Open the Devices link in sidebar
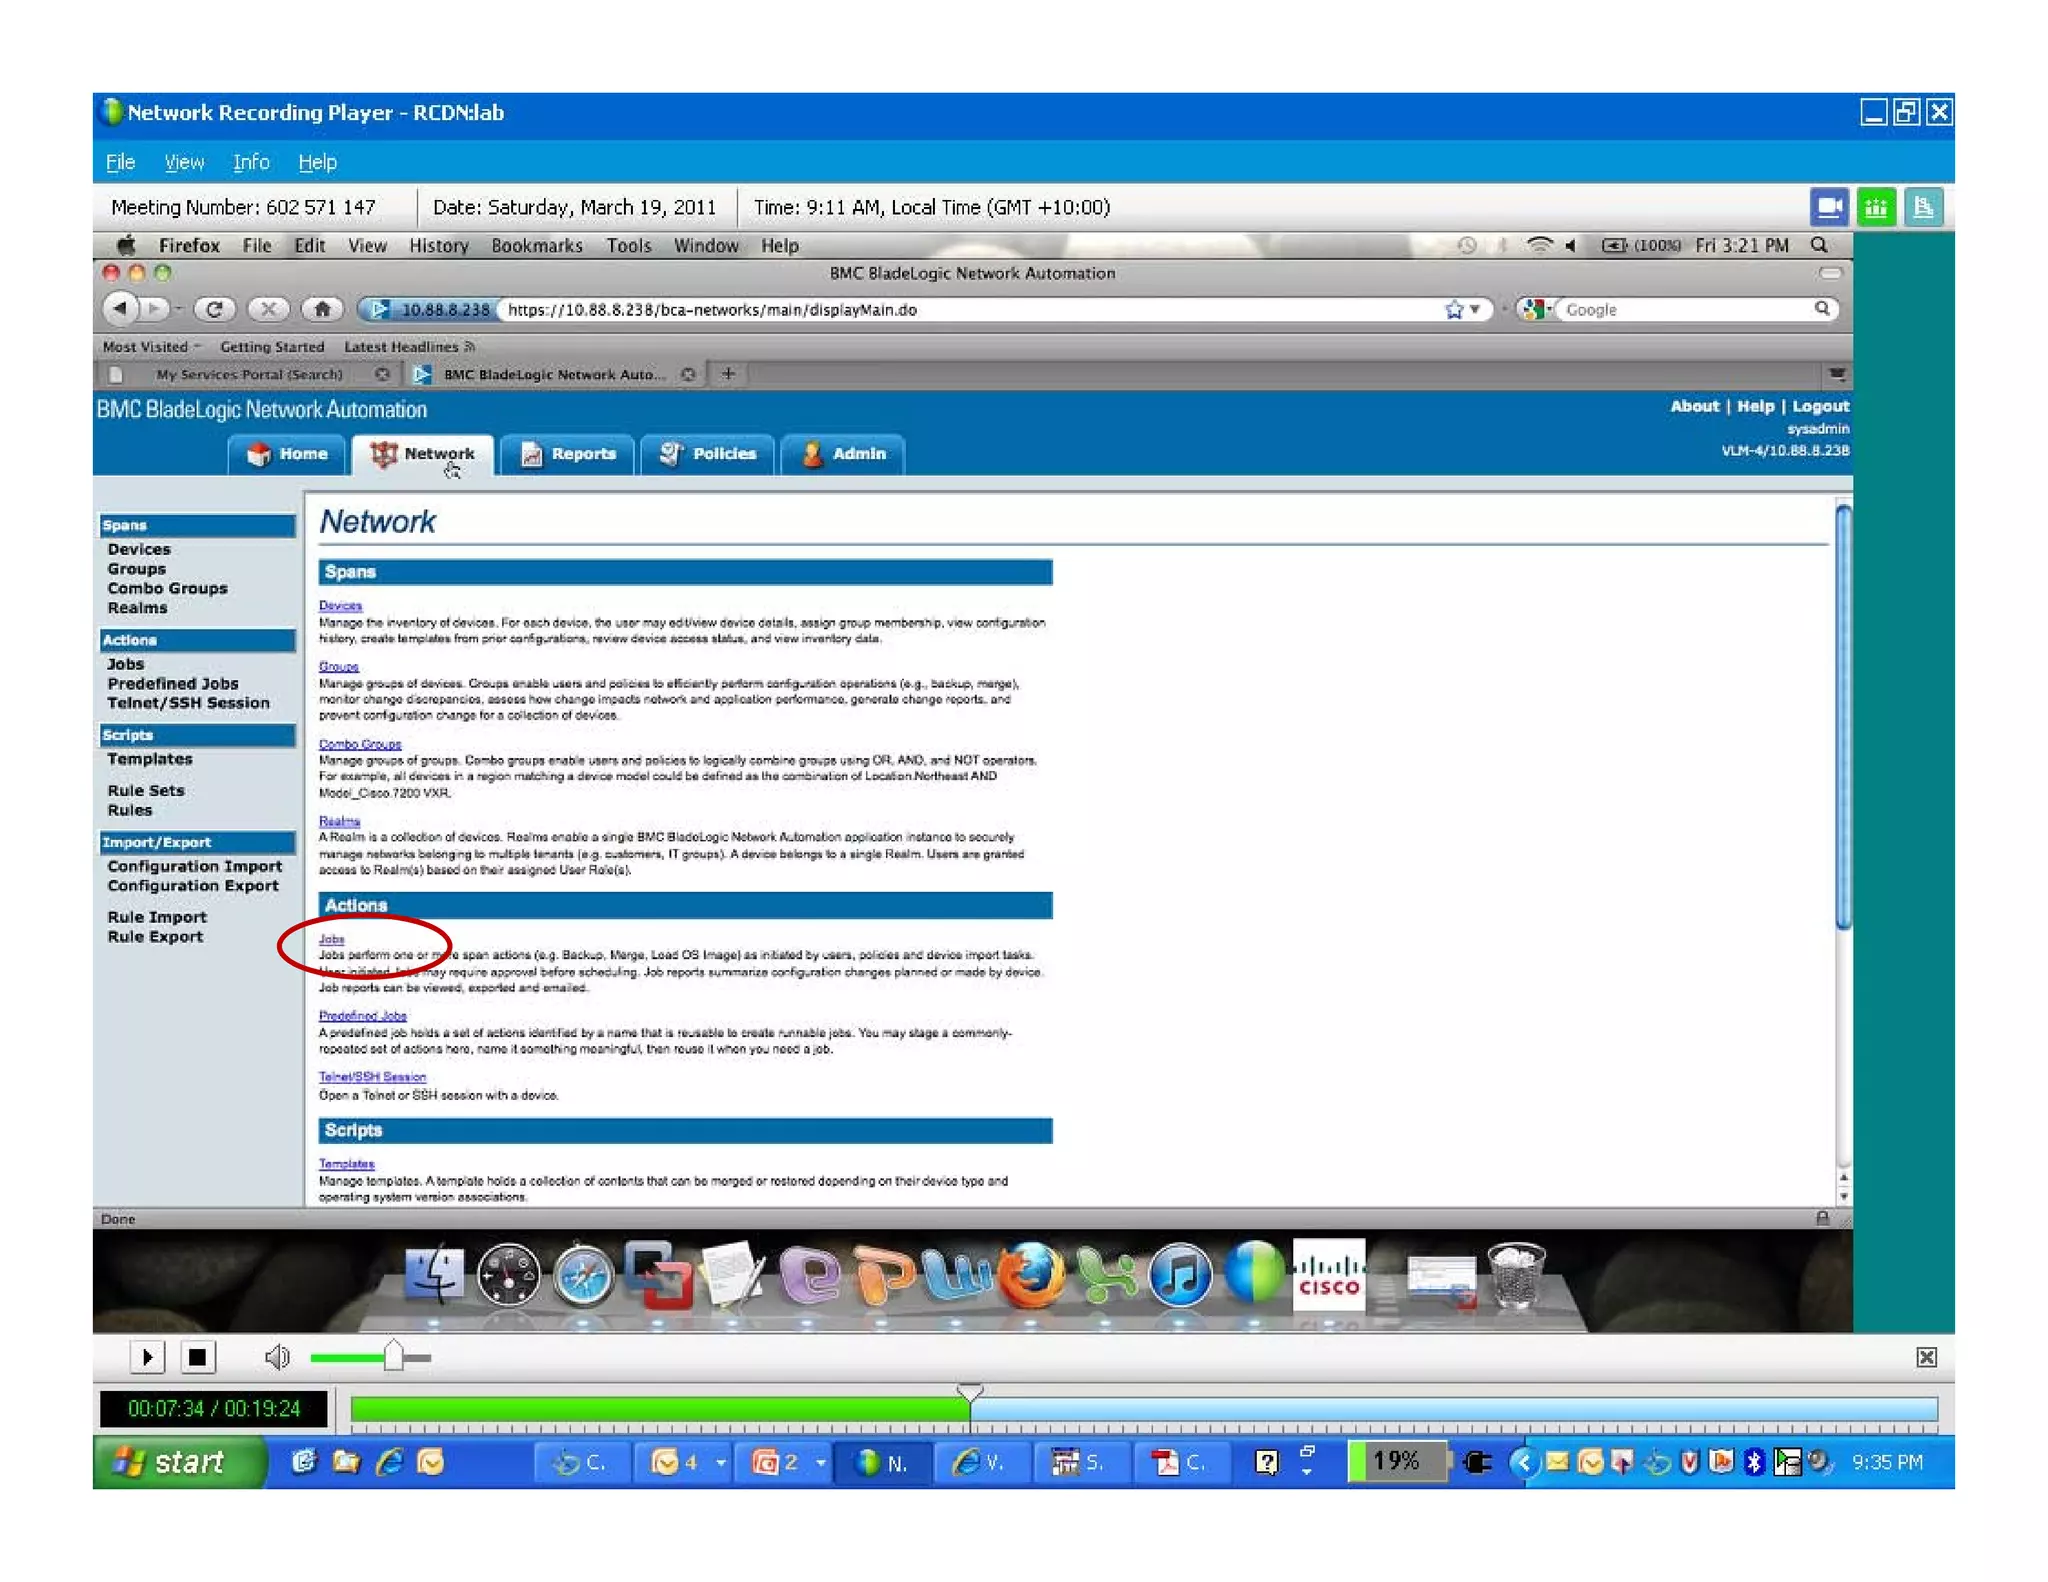The height and width of the screenshot is (1582, 2048). [x=139, y=549]
